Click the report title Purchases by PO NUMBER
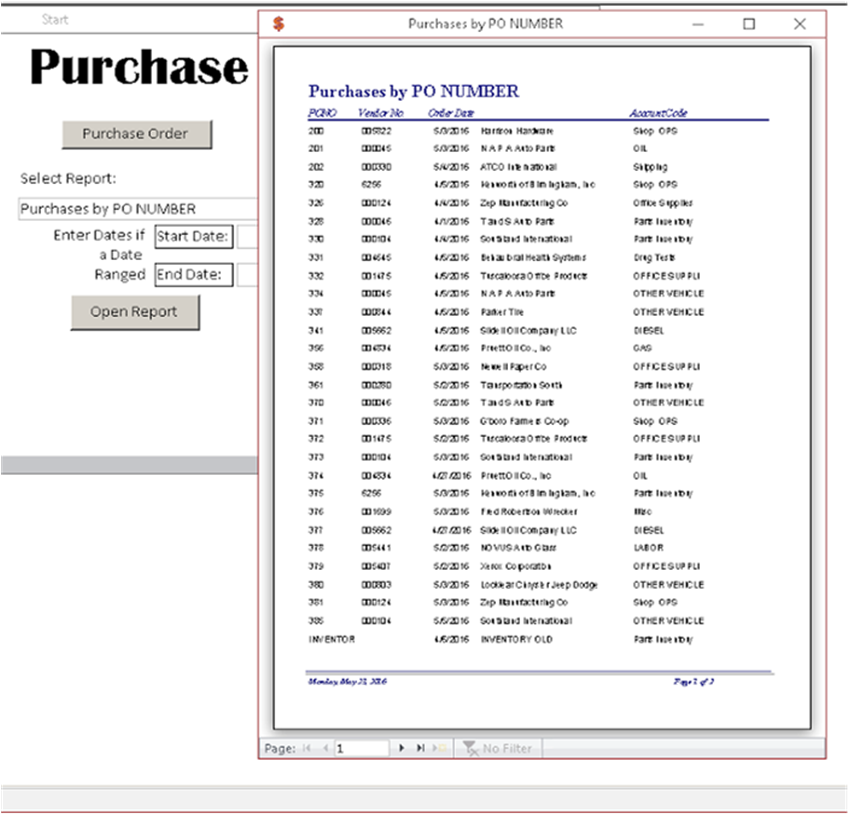 click(x=414, y=91)
